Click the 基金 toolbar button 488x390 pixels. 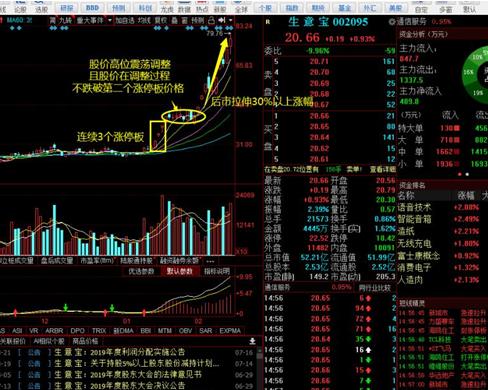pos(344,8)
